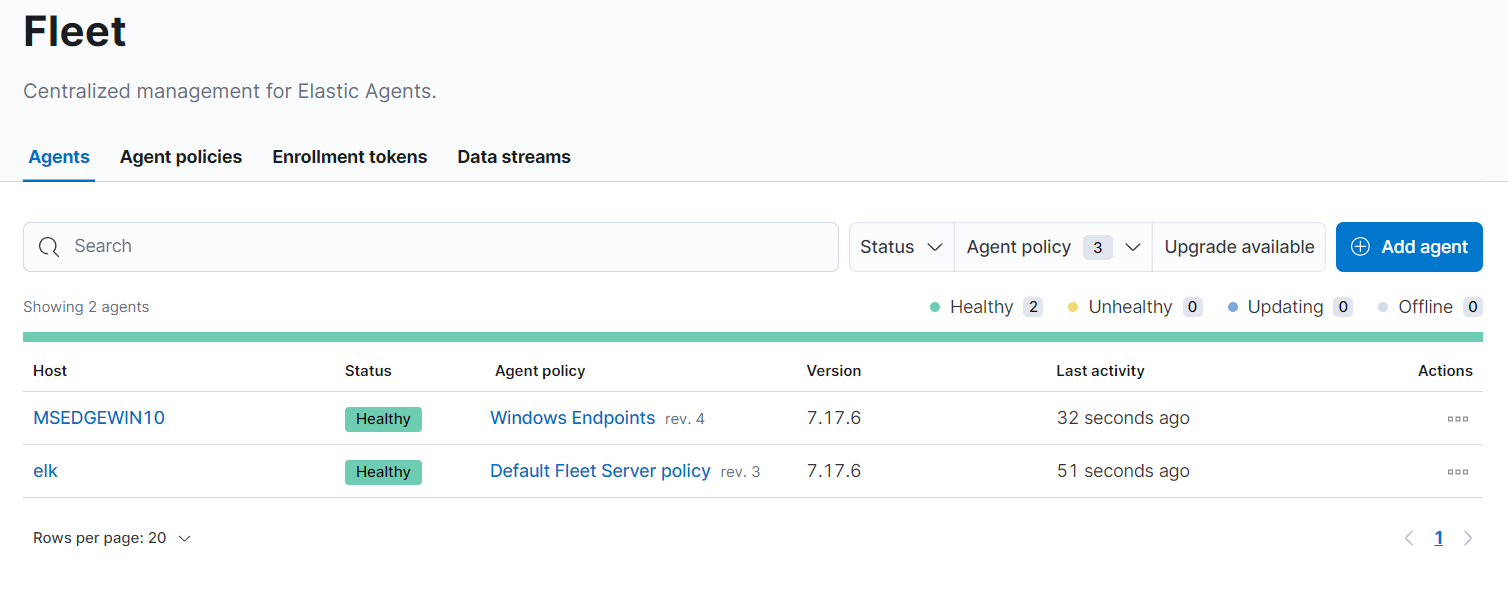The image size is (1508, 615).
Task: Open the Agent policies tab
Action: click(x=181, y=157)
